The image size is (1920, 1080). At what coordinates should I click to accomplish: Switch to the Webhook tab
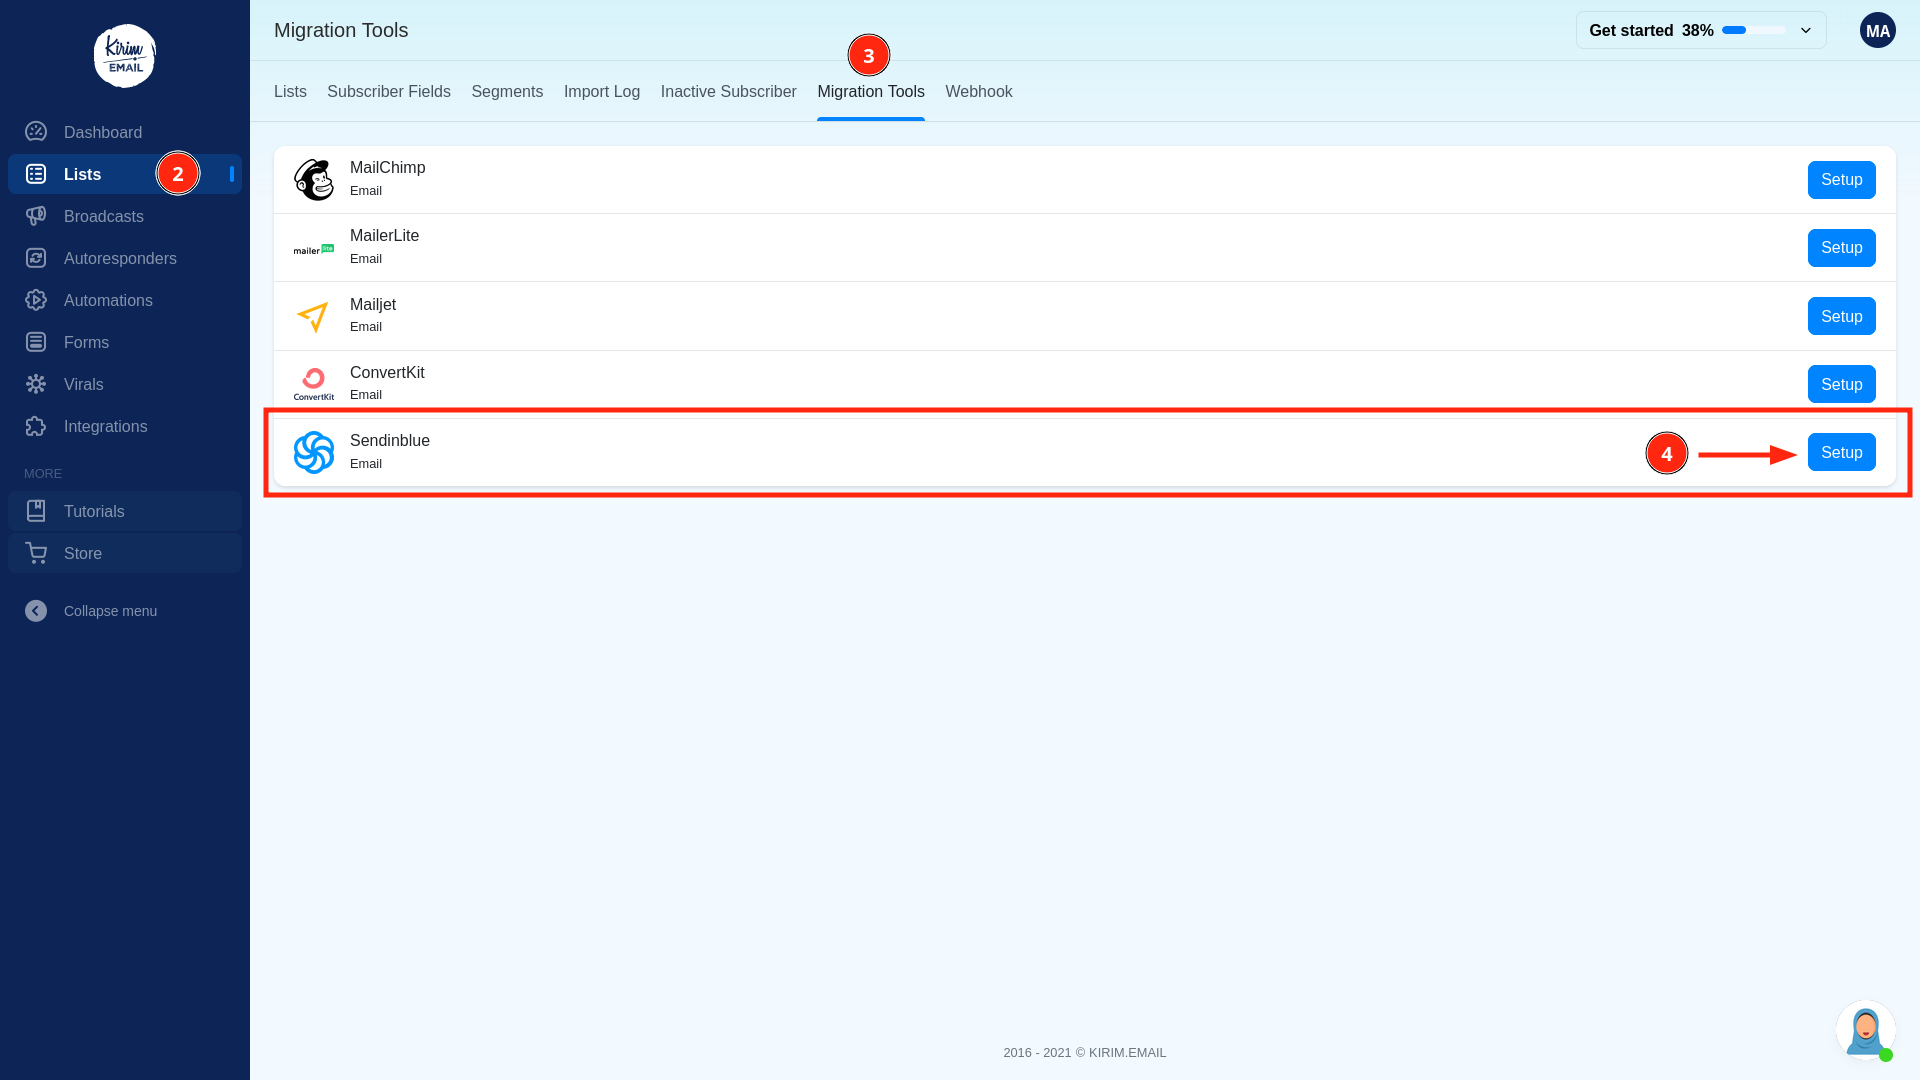(978, 91)
